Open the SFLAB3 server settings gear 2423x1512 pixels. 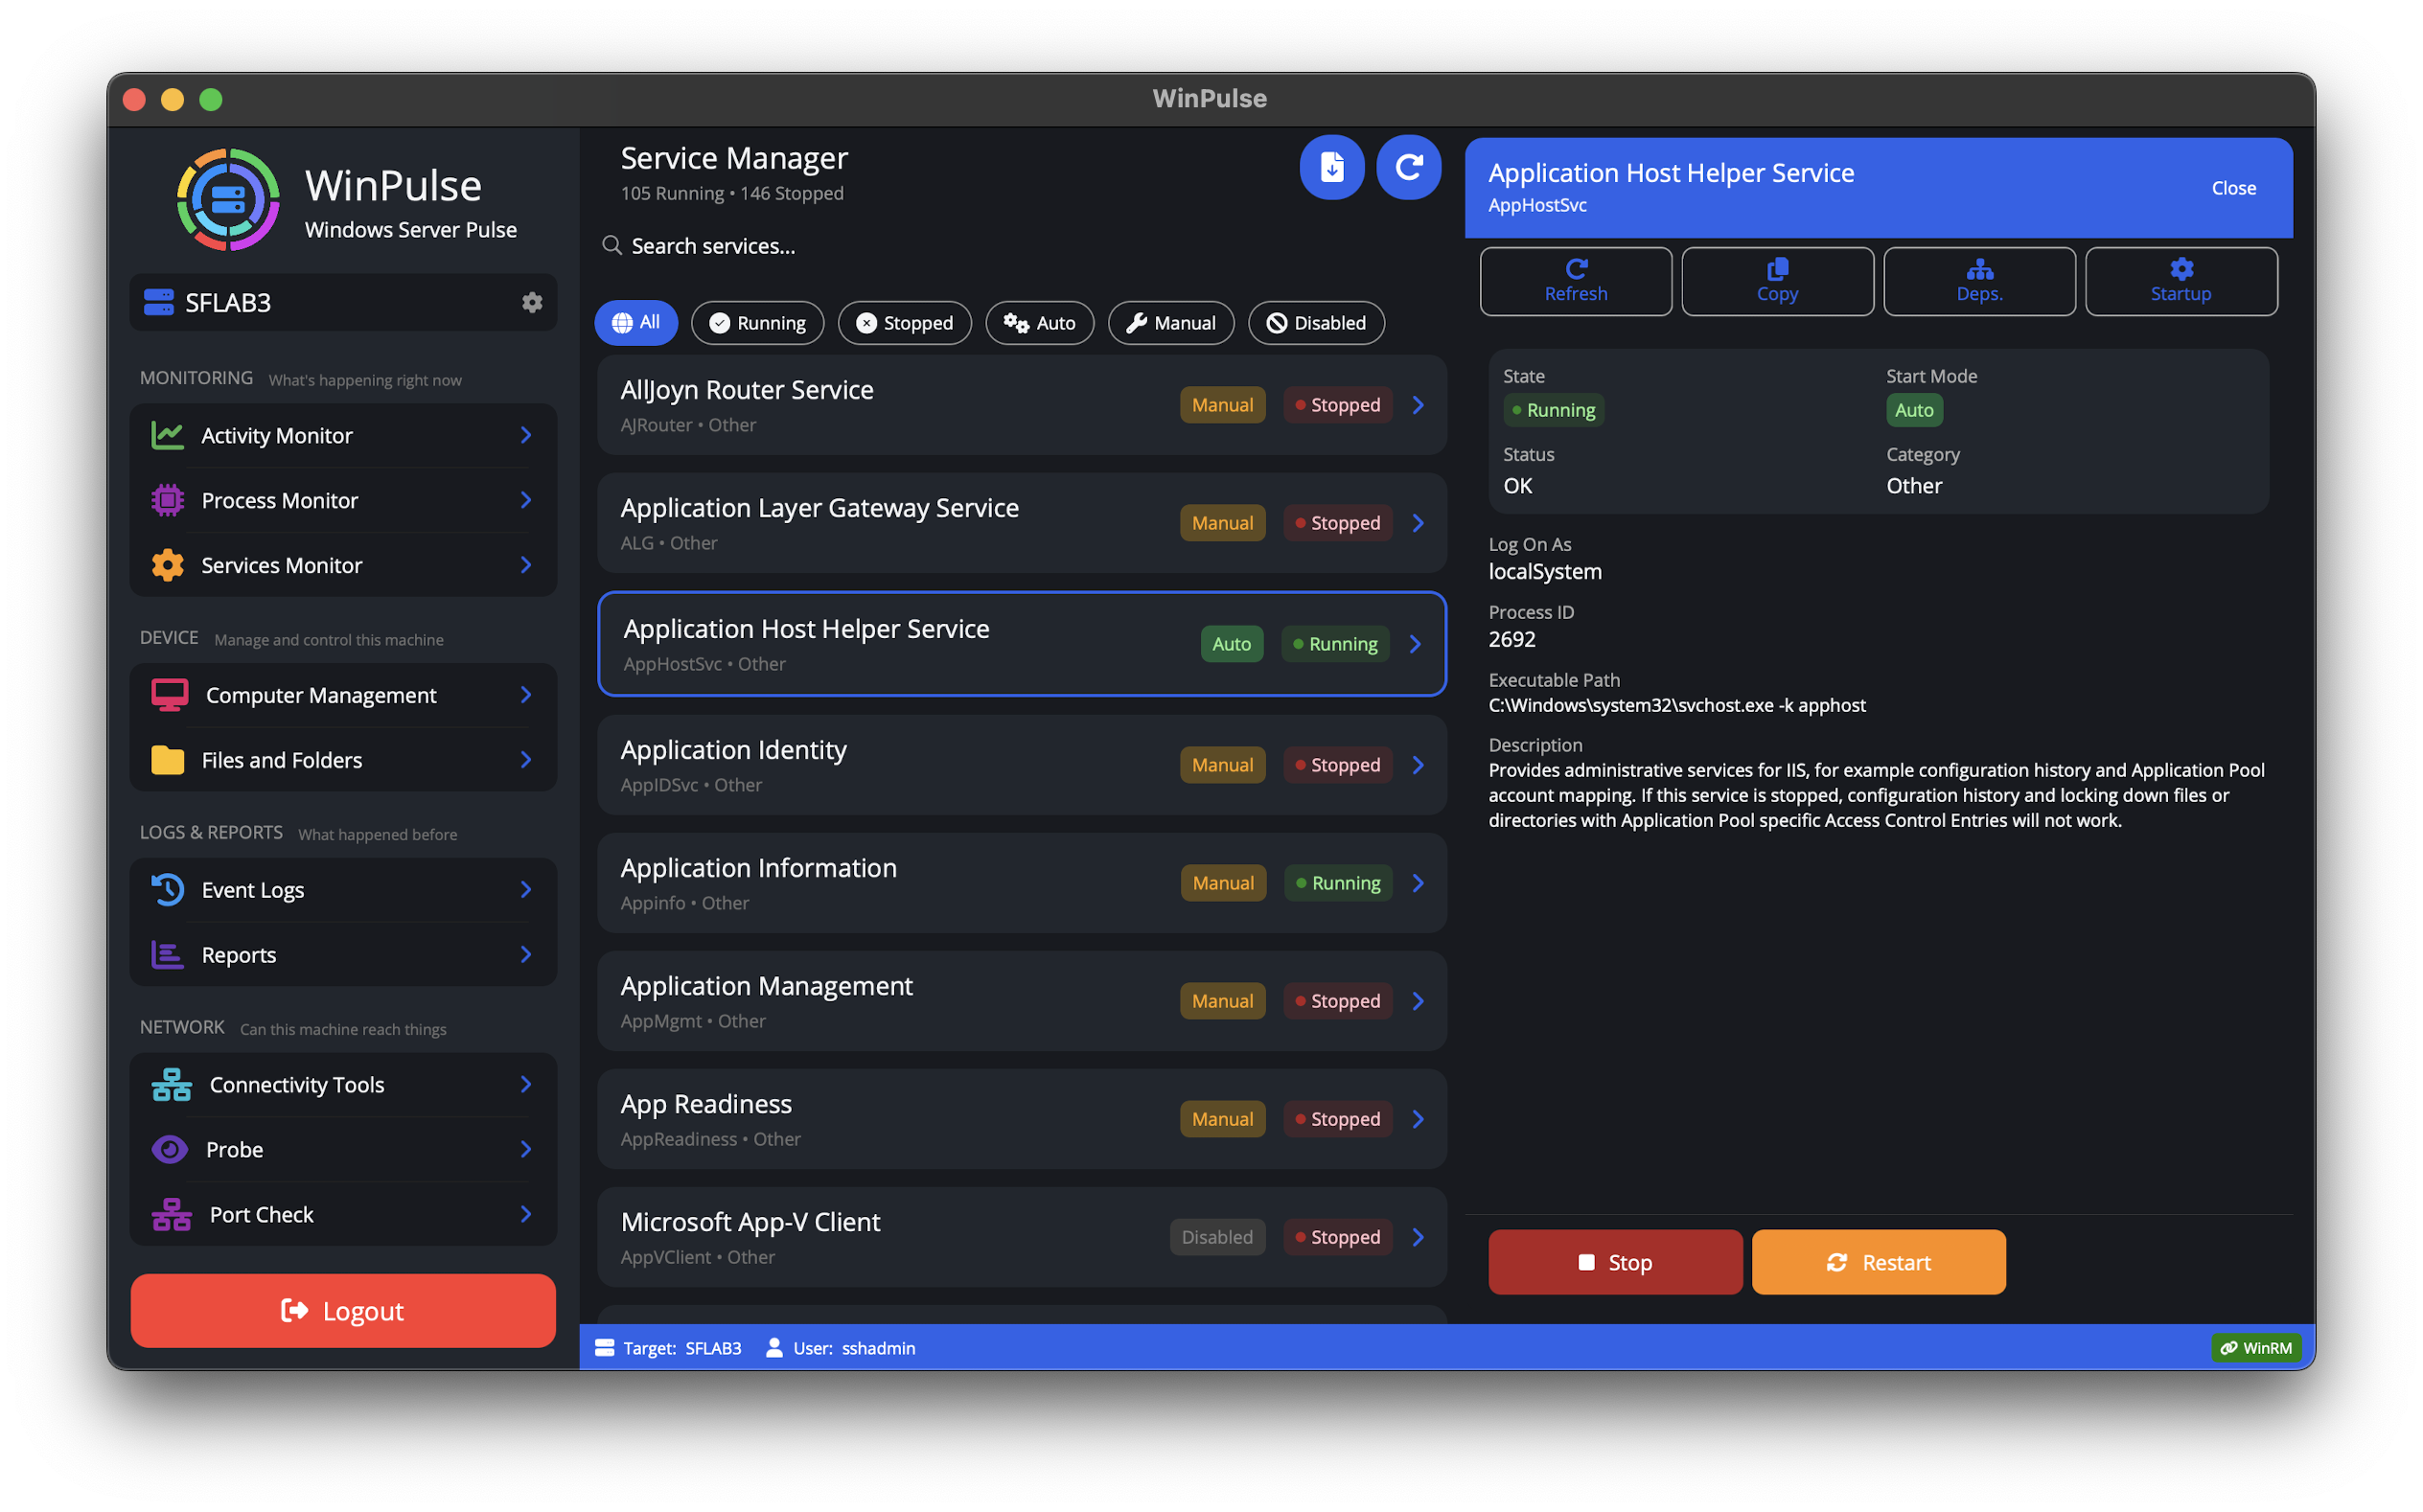[533, 302]
